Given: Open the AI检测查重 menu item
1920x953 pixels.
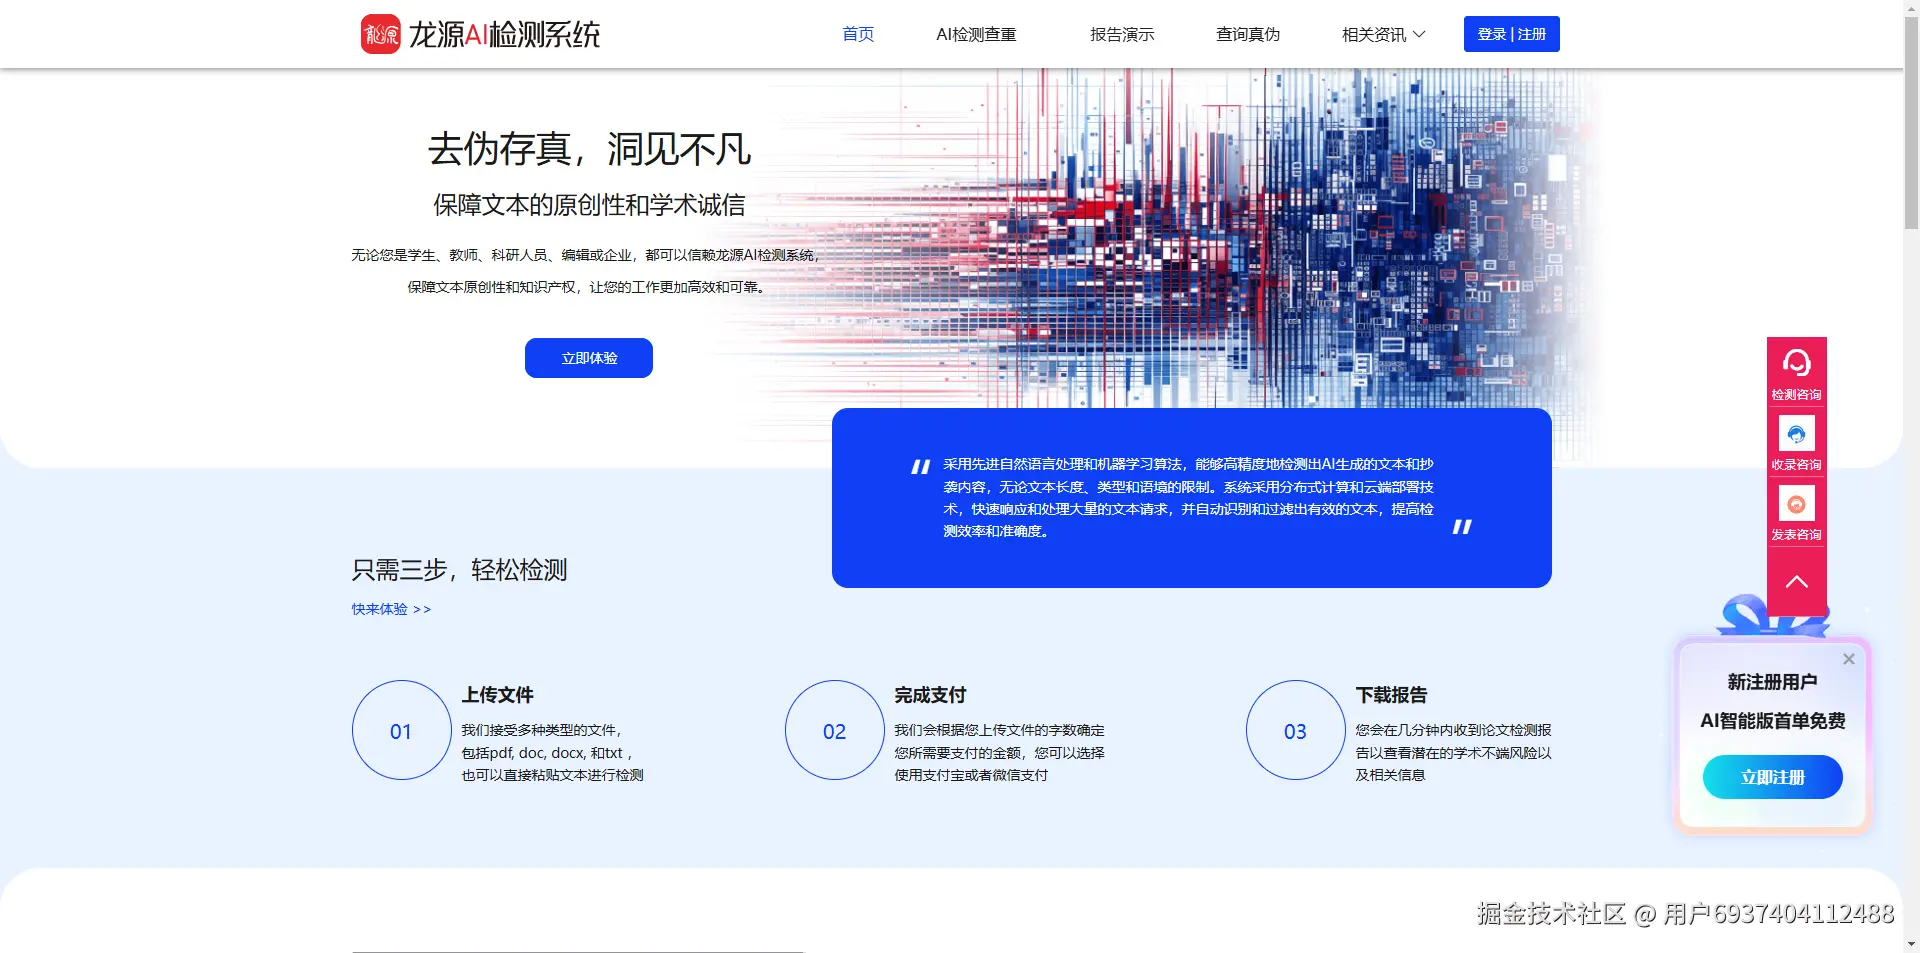Looking at the screenshot, I should pyautogui.click(x=976, y=33).
